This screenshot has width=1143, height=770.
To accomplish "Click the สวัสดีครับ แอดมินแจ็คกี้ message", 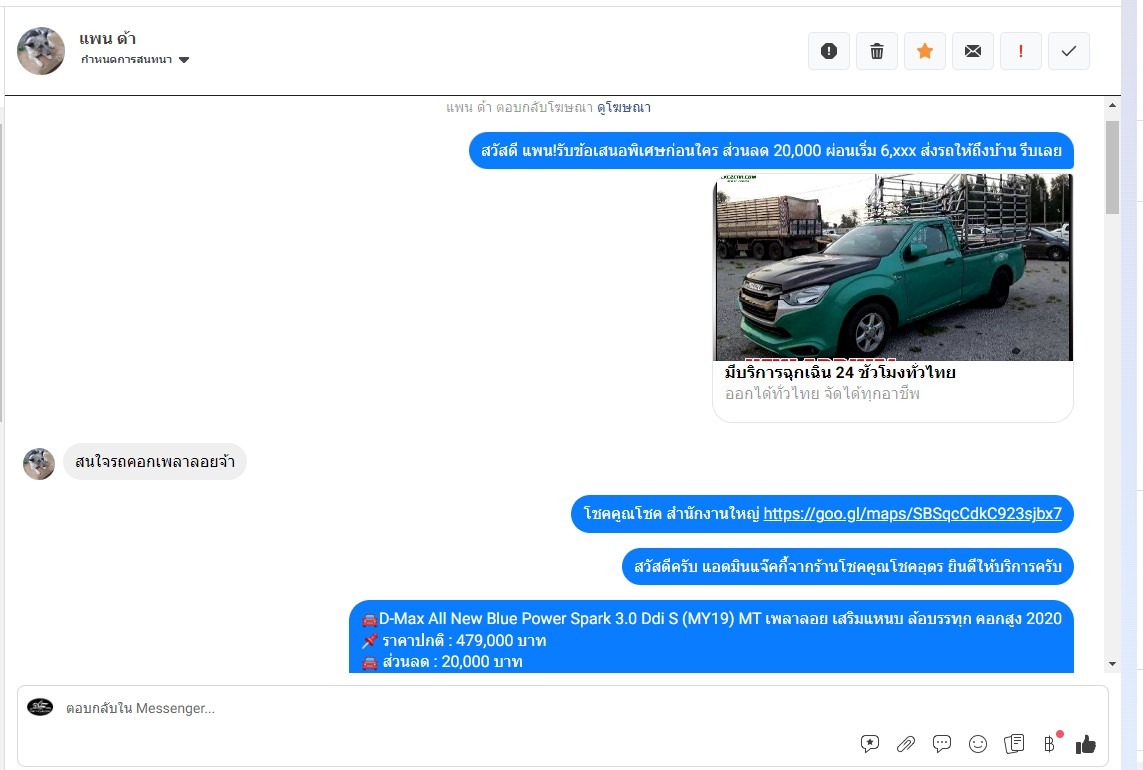I will [x=848, y=567].
